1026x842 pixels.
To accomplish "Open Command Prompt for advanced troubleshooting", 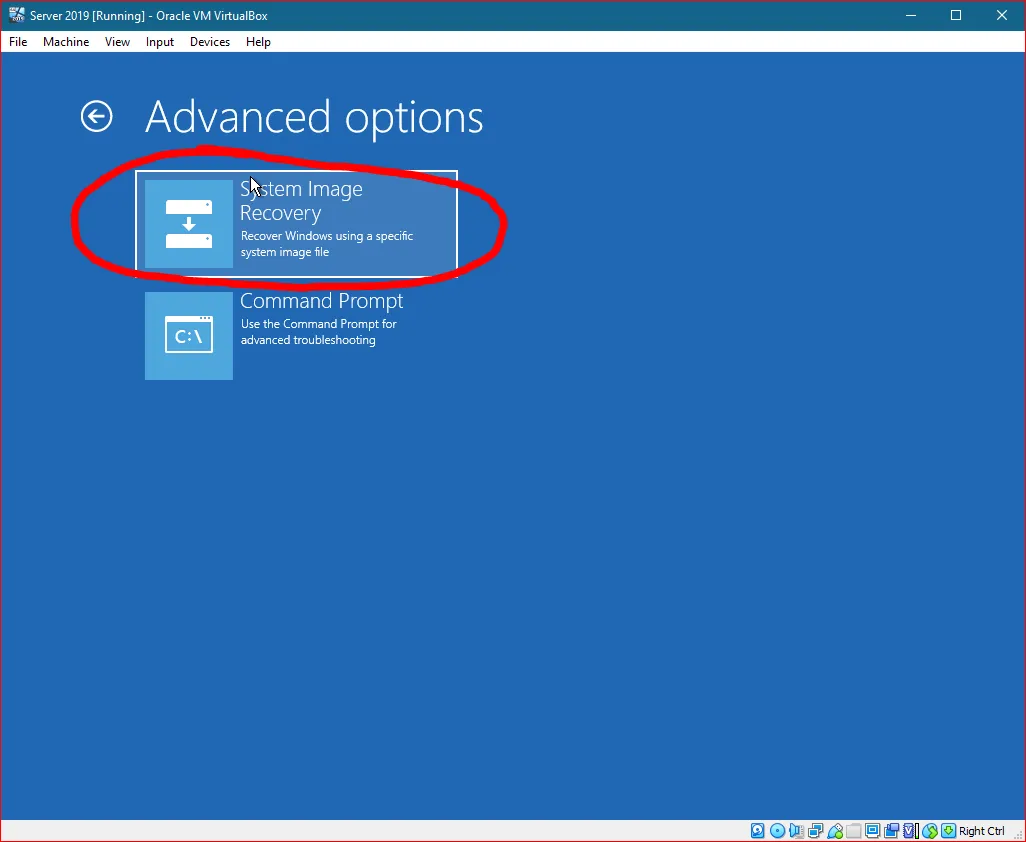I will pyautogui.click(x=300, y=336).
